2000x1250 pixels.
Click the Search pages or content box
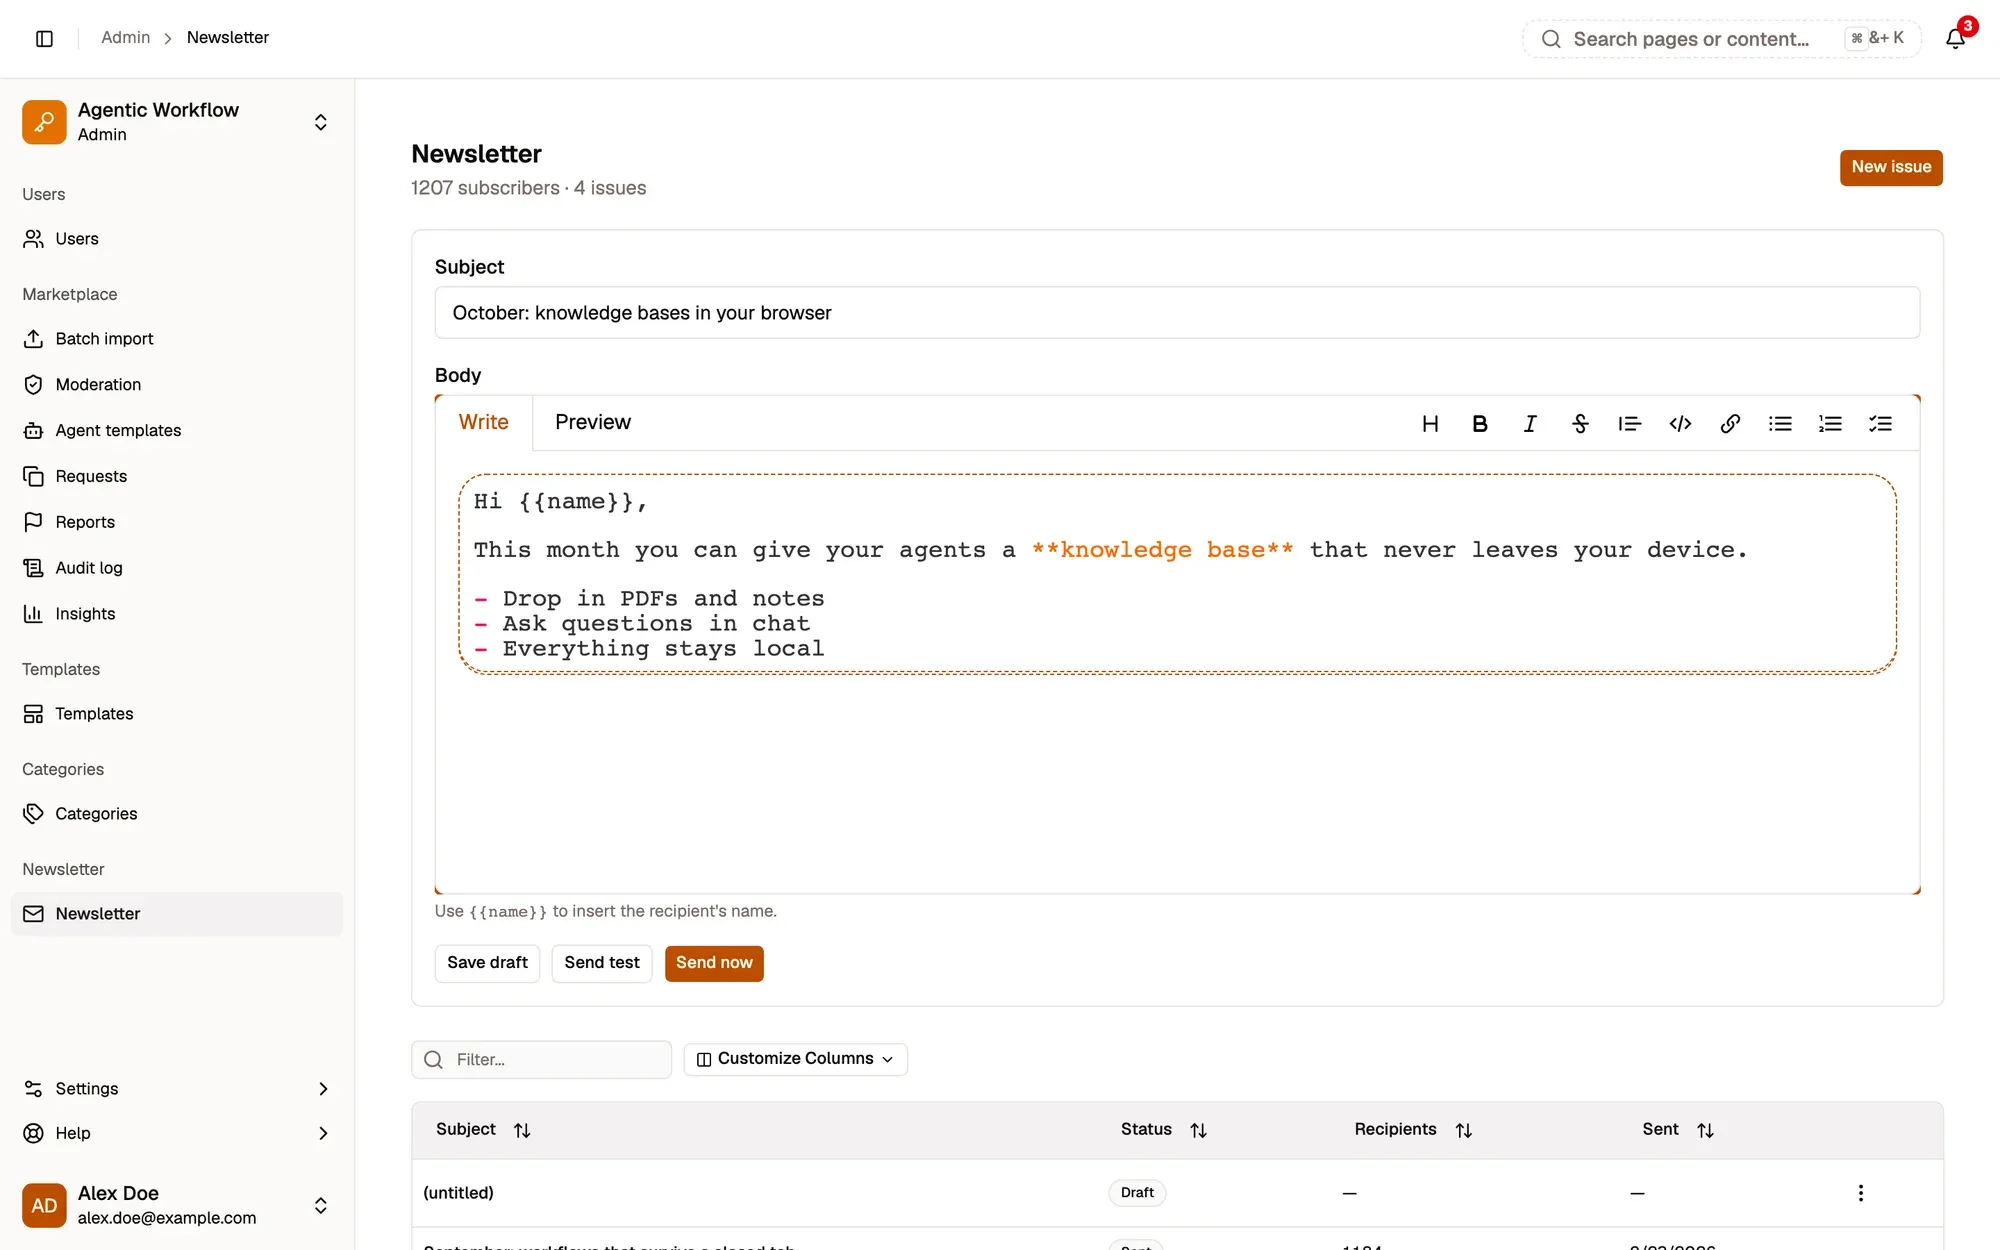(1722, 39)
